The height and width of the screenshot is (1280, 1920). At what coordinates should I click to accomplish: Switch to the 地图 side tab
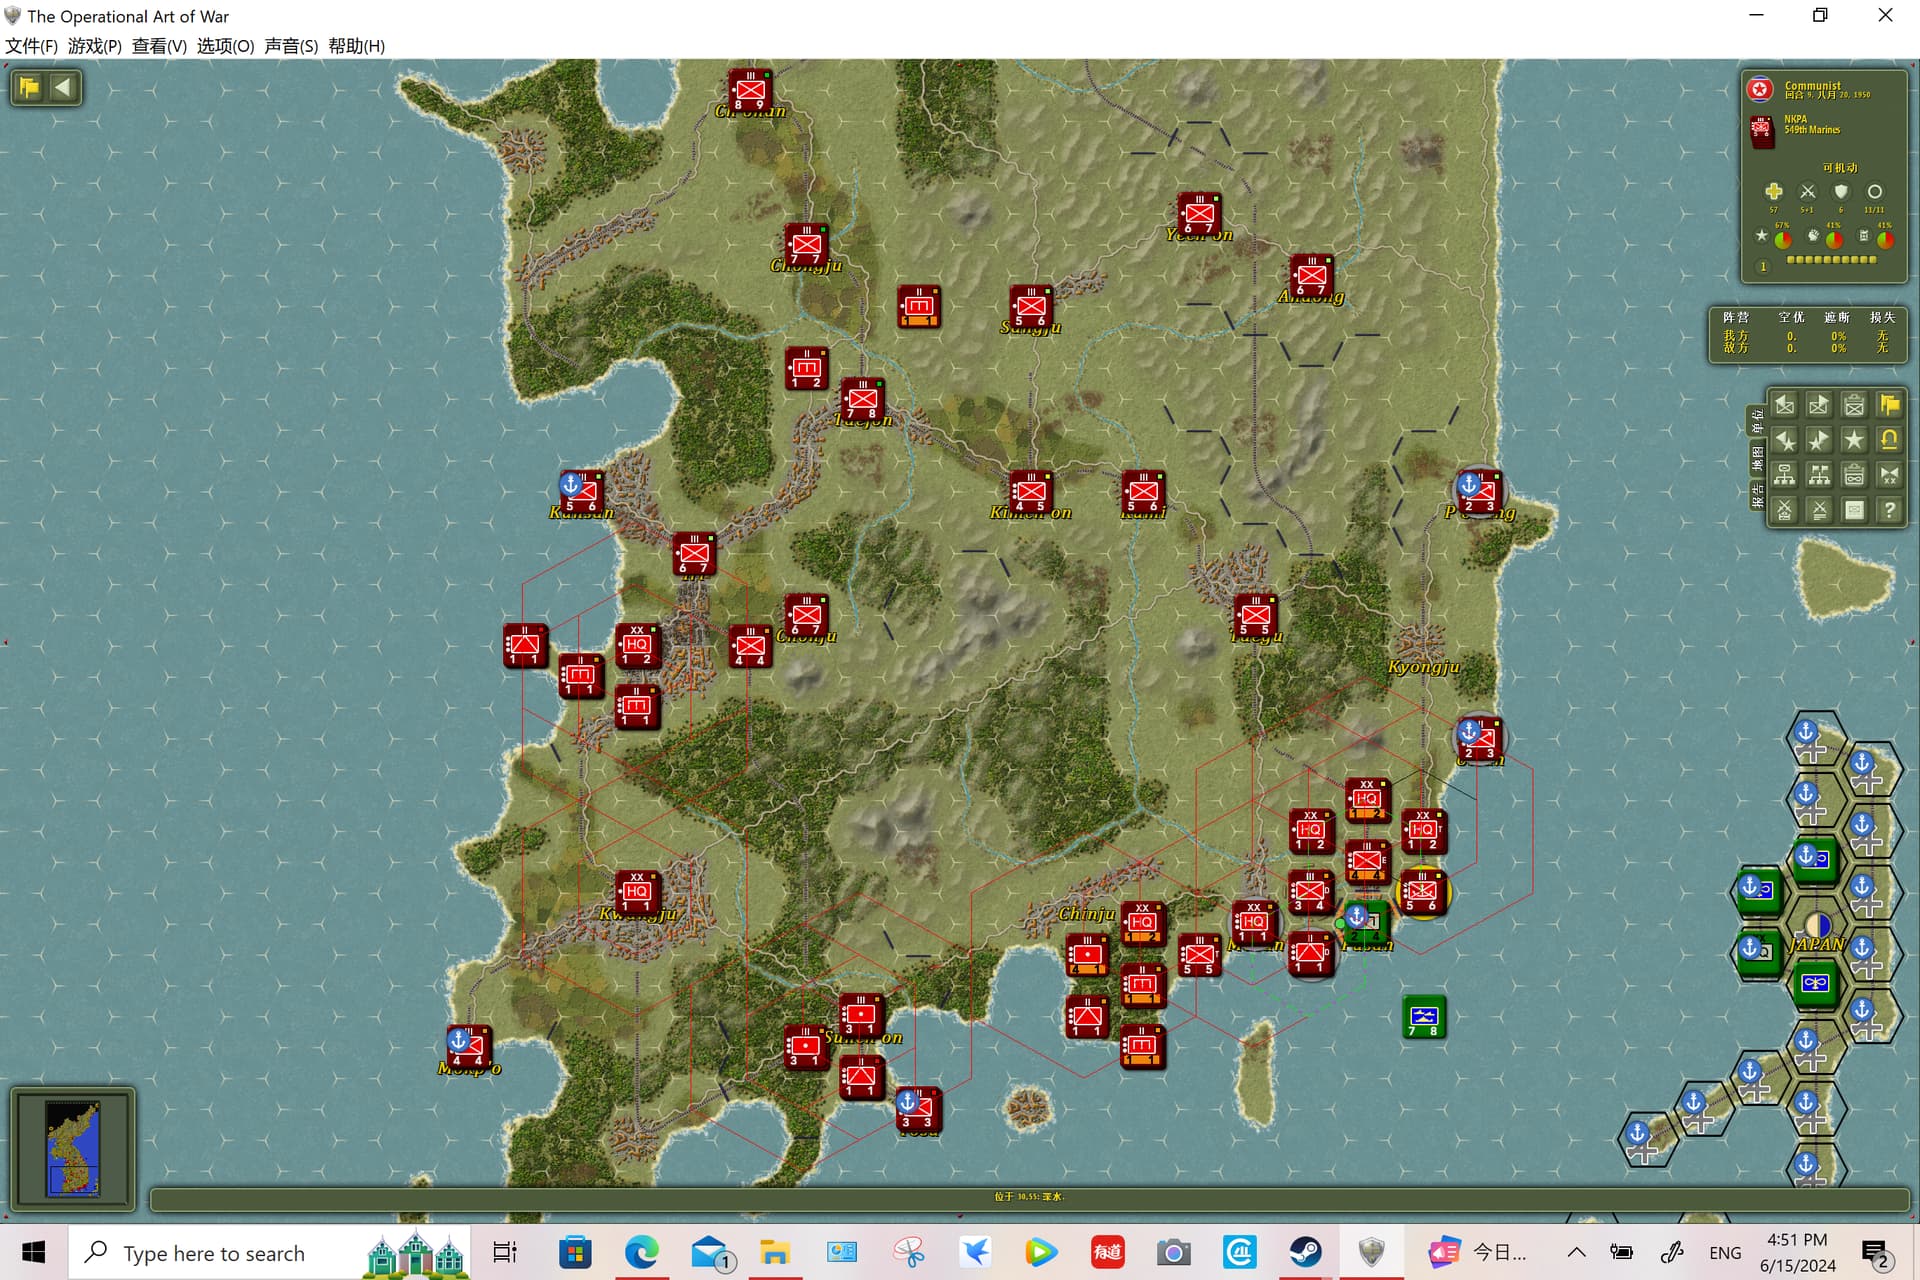coord(1757,458)
